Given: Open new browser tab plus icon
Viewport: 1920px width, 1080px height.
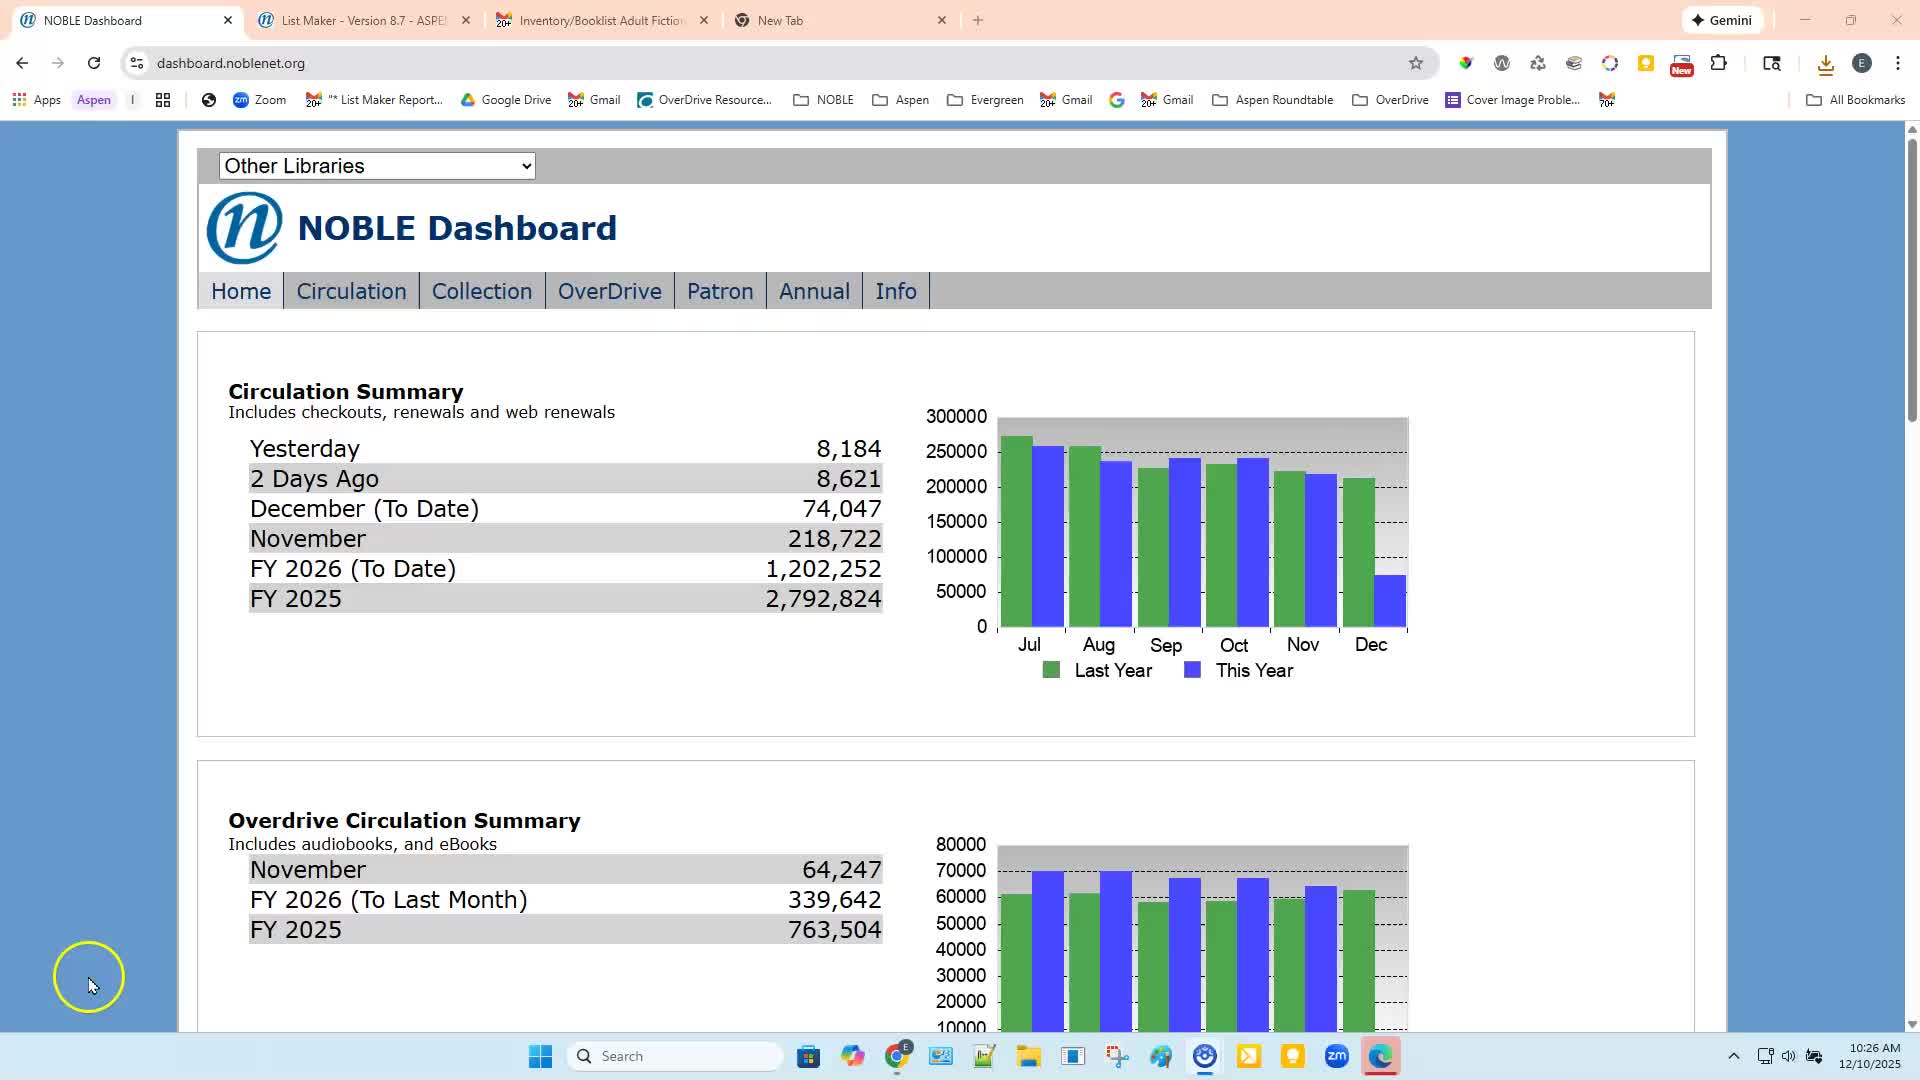Looking at the screenshot, I should (x=978, y=20).
